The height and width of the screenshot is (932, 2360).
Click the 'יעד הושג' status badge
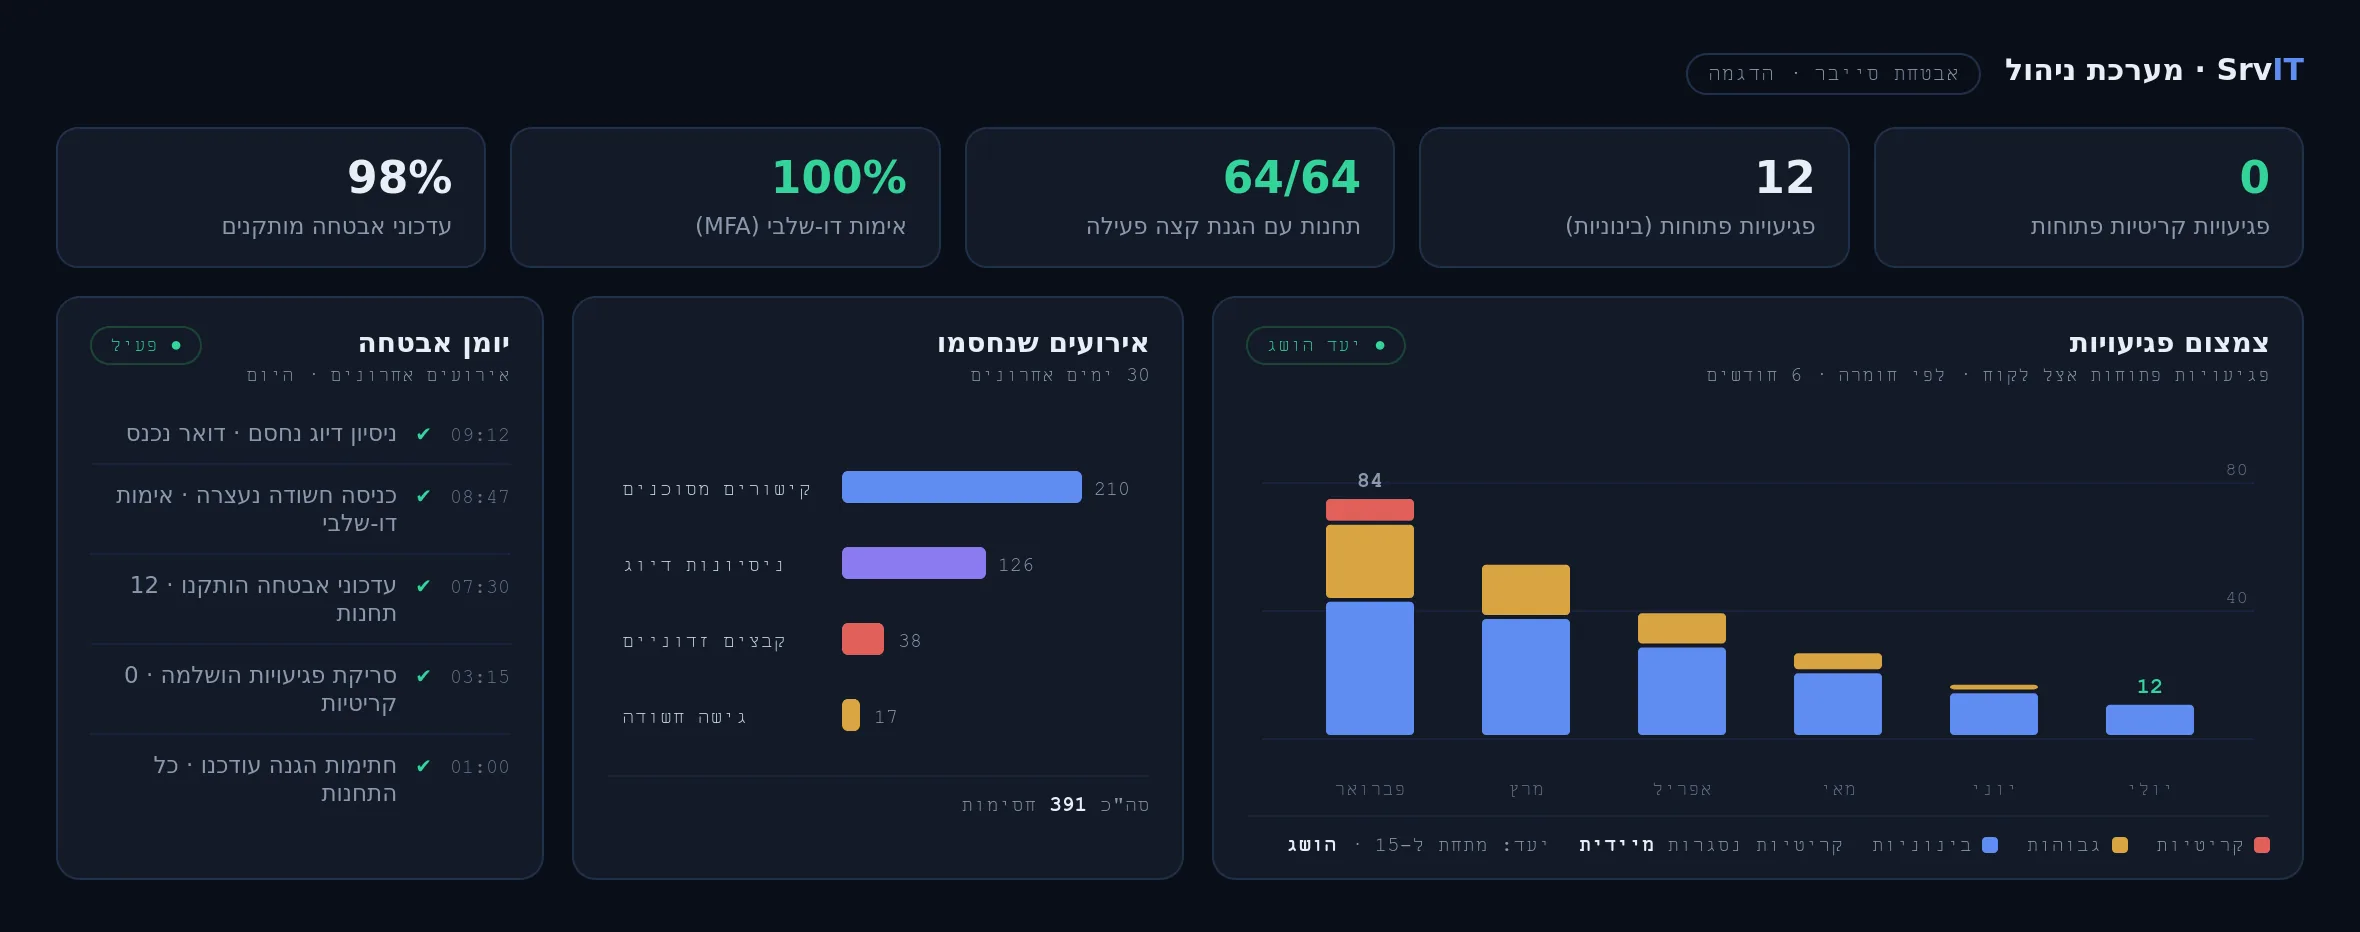1325,345
